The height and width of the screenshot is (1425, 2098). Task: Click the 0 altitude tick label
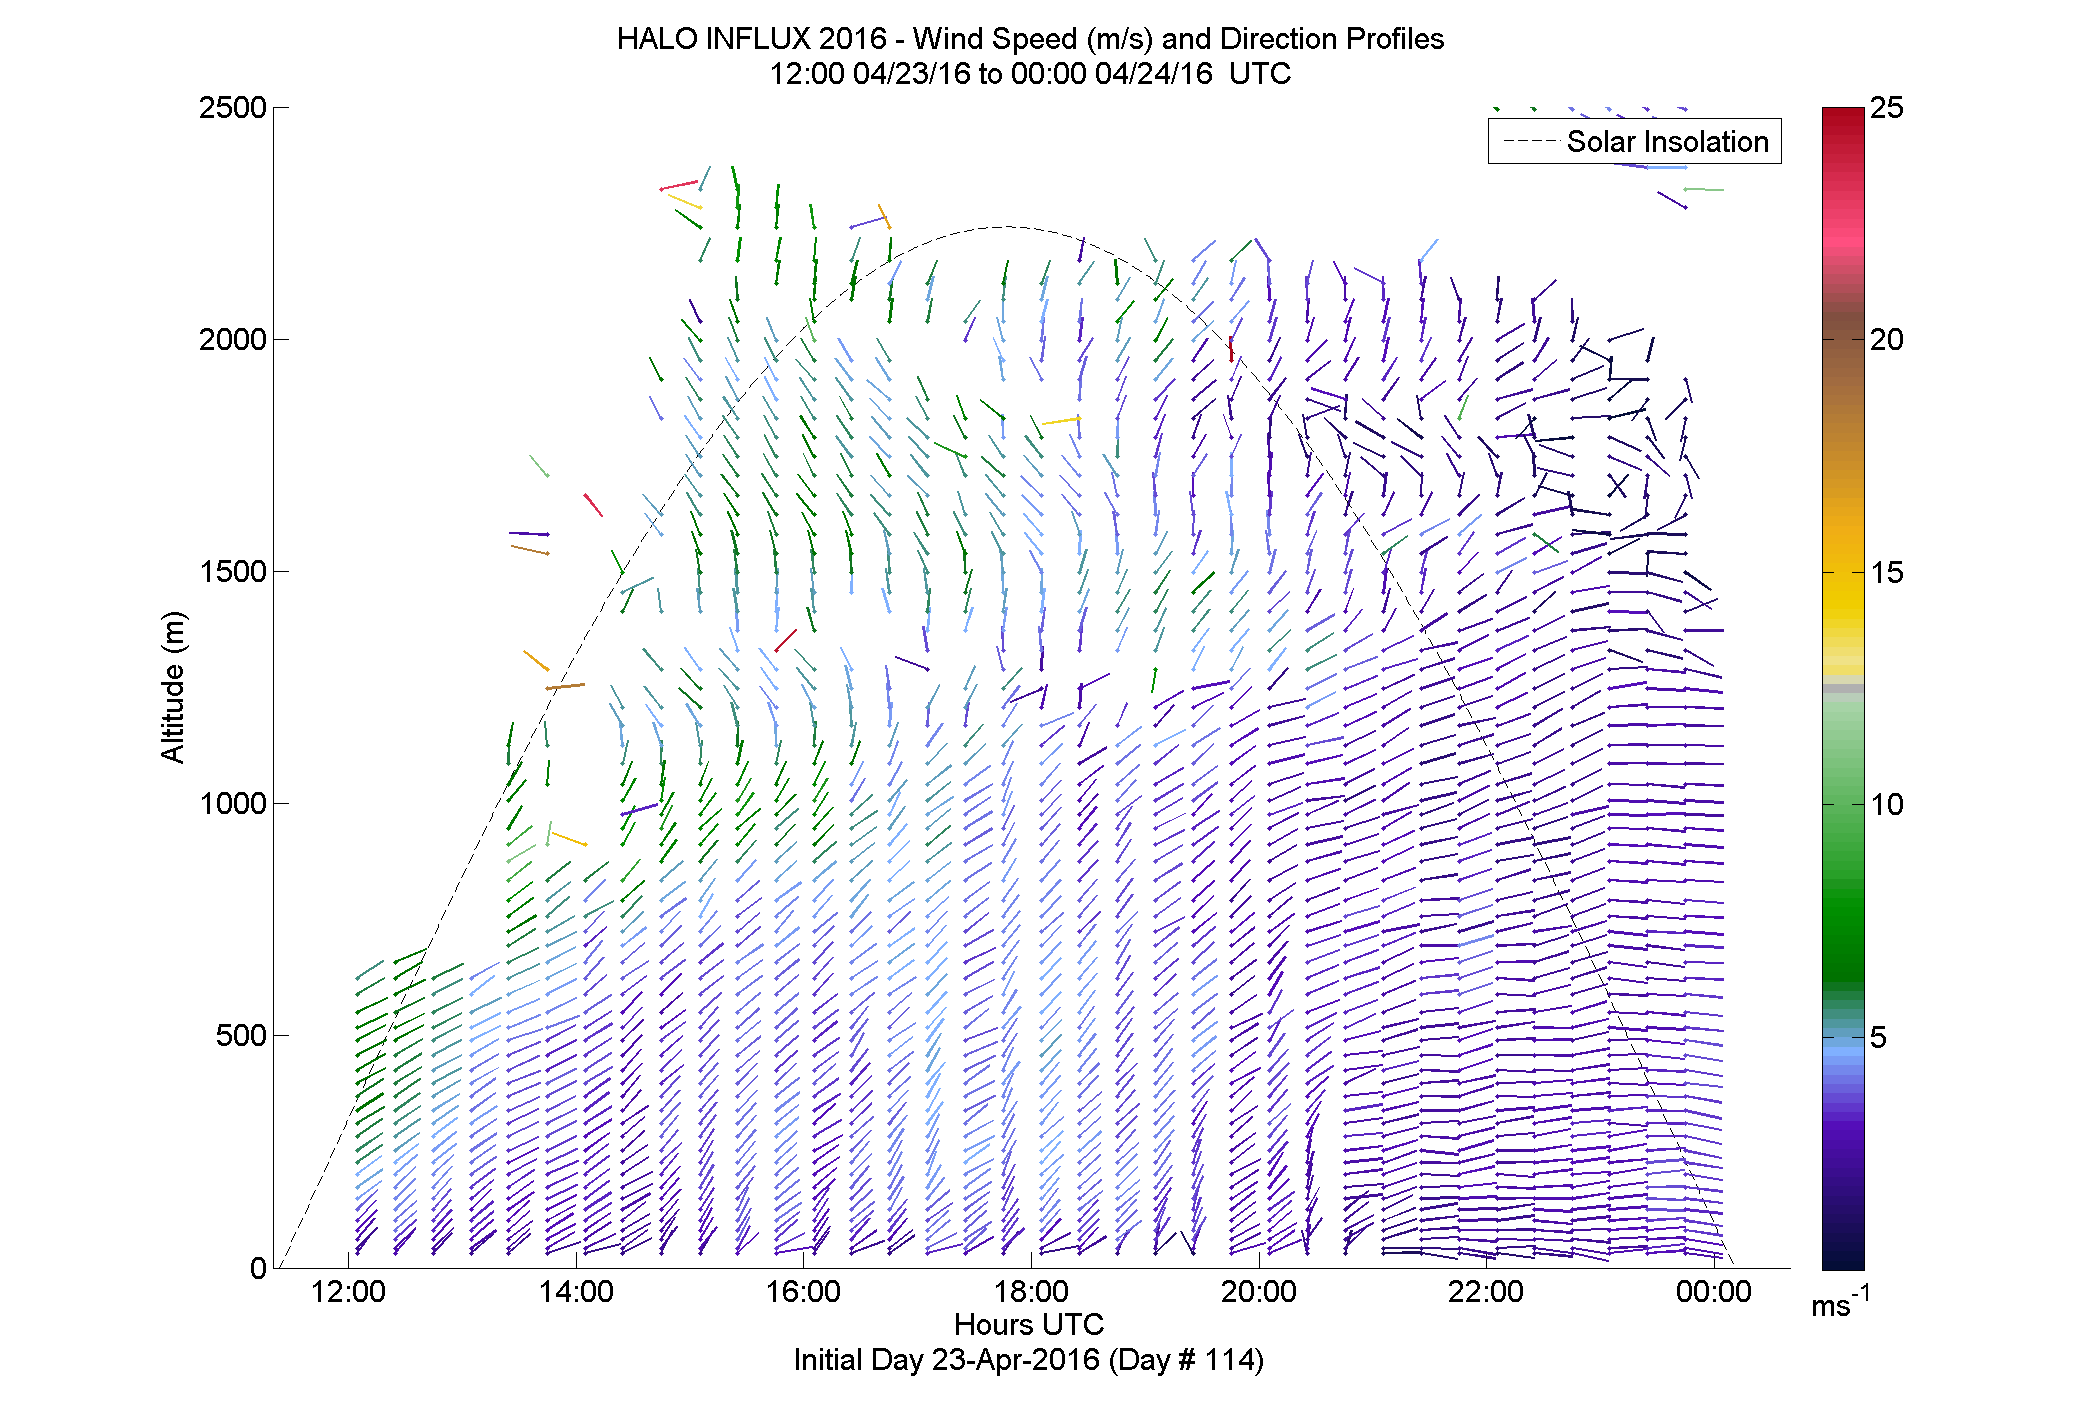click(x=259, y=1268)
